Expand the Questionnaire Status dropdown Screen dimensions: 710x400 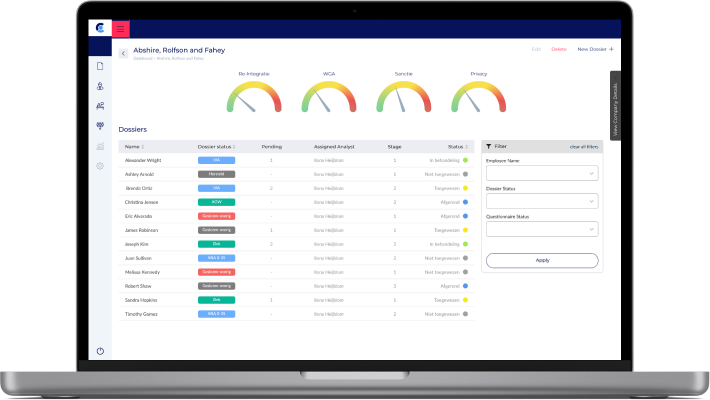(x=542, y=229)
